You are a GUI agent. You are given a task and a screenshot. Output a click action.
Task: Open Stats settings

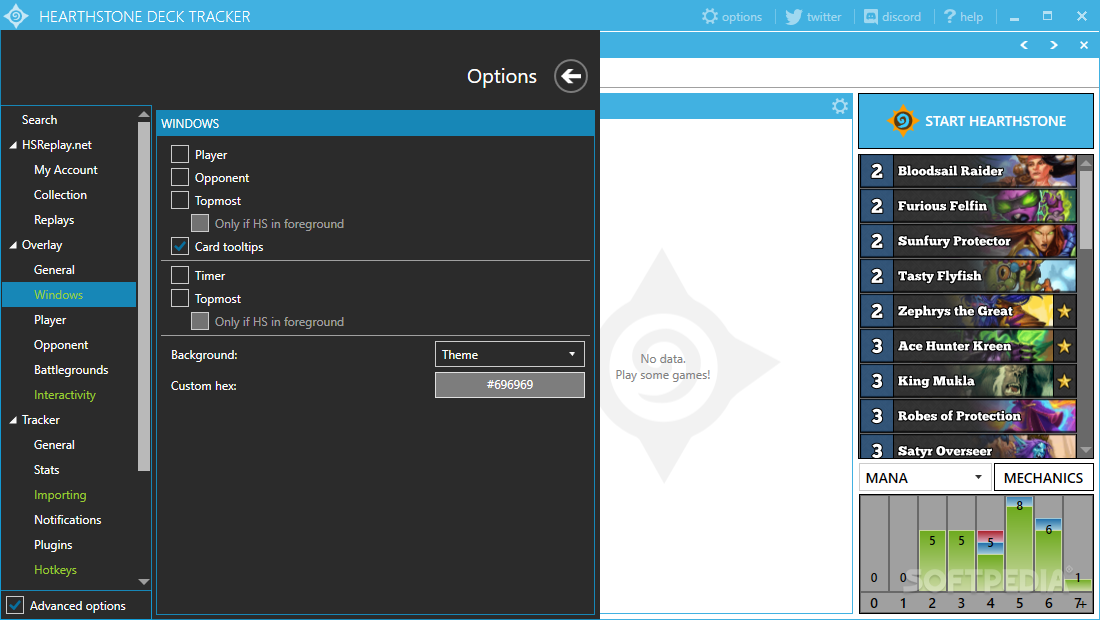(46, 470)
